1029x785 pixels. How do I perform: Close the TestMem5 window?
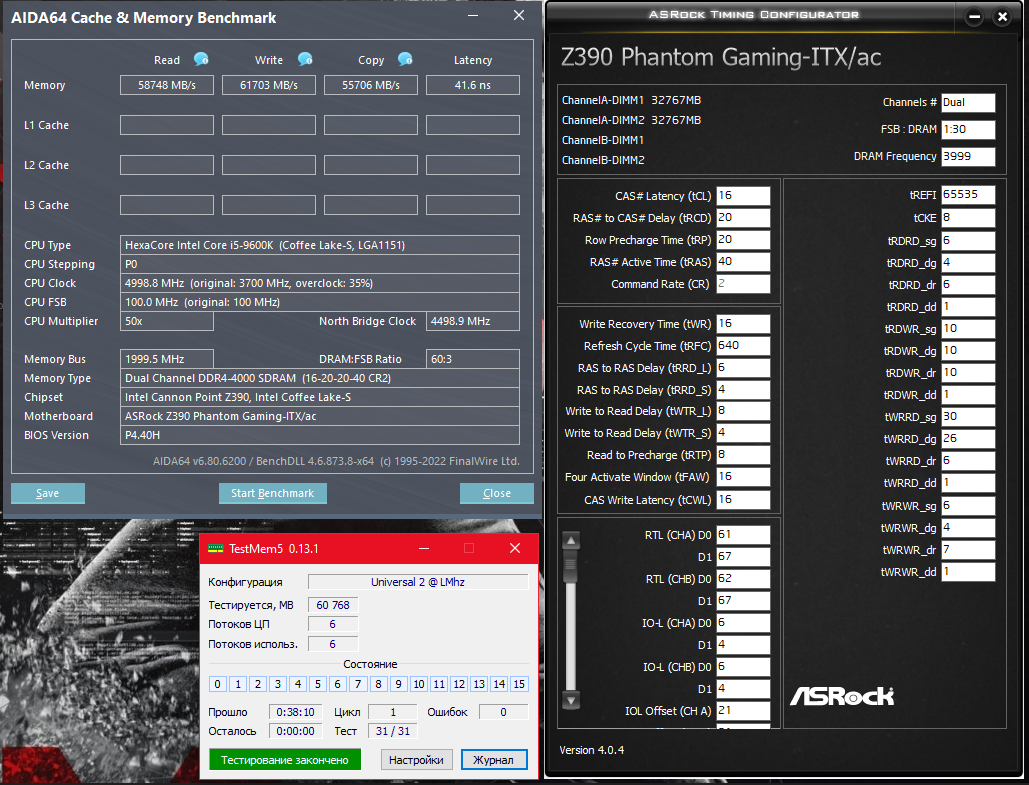pos(515,548)
